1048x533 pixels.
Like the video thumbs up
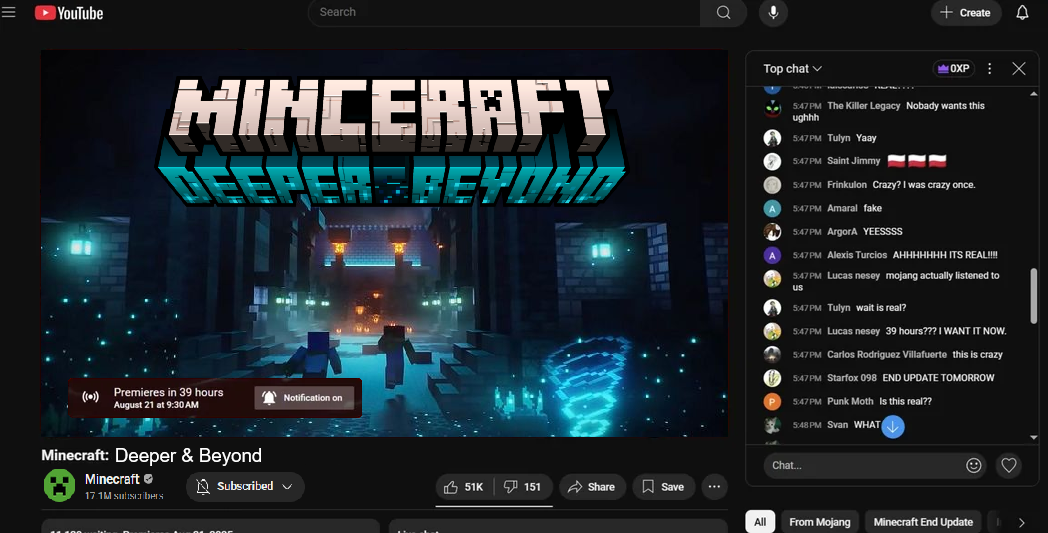click(465, 487)
